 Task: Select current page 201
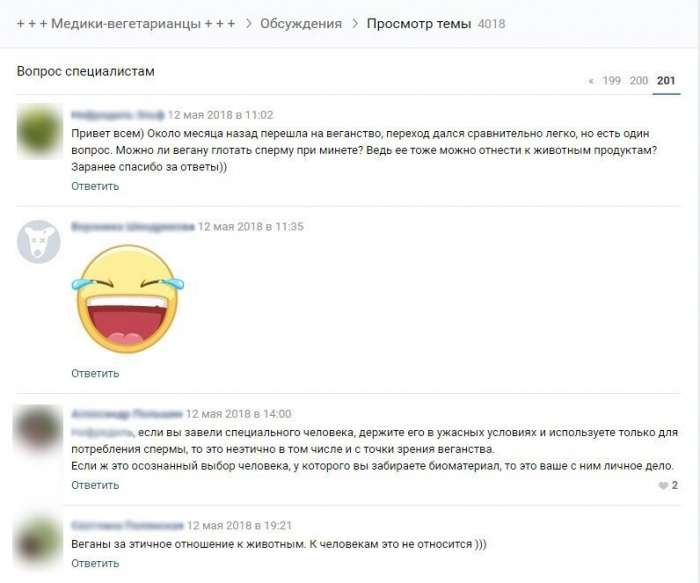pyautogui.click(x=666, y=80)
